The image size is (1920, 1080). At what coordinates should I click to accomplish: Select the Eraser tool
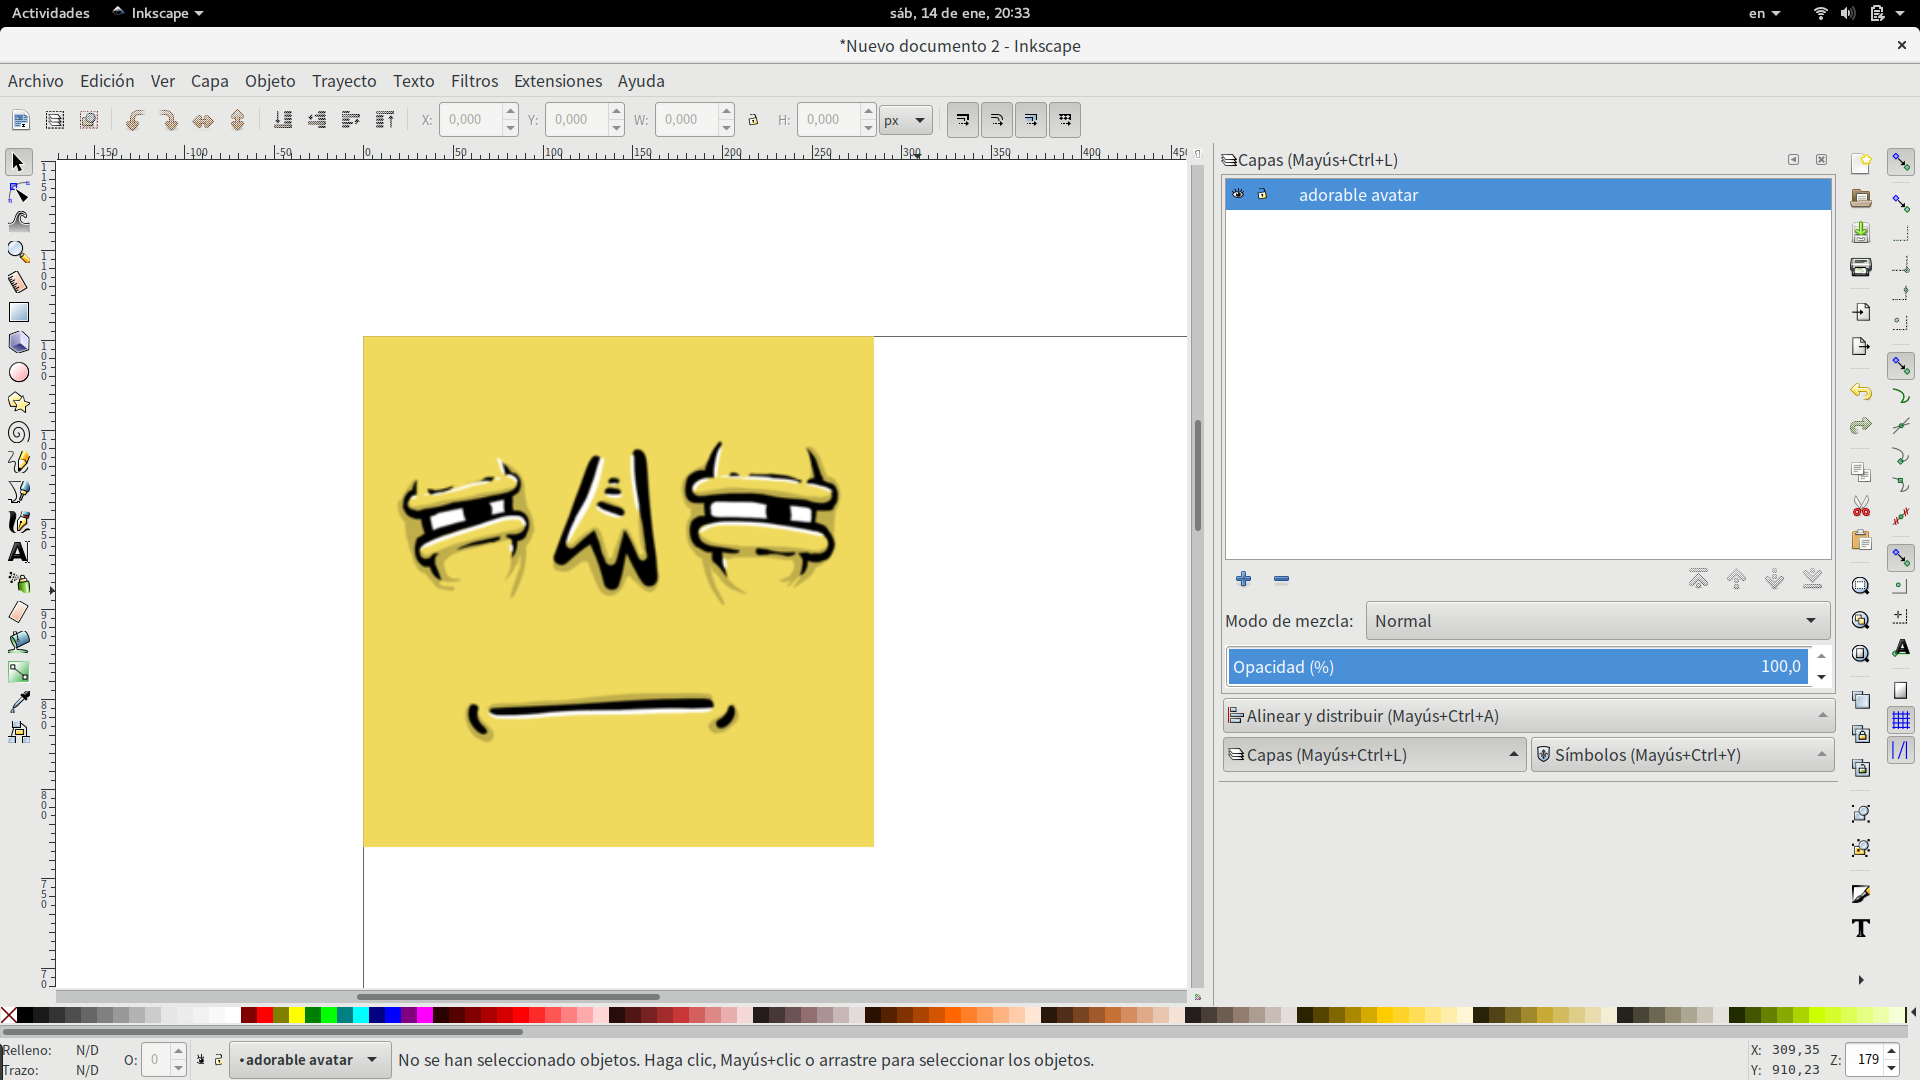point(18,612)
